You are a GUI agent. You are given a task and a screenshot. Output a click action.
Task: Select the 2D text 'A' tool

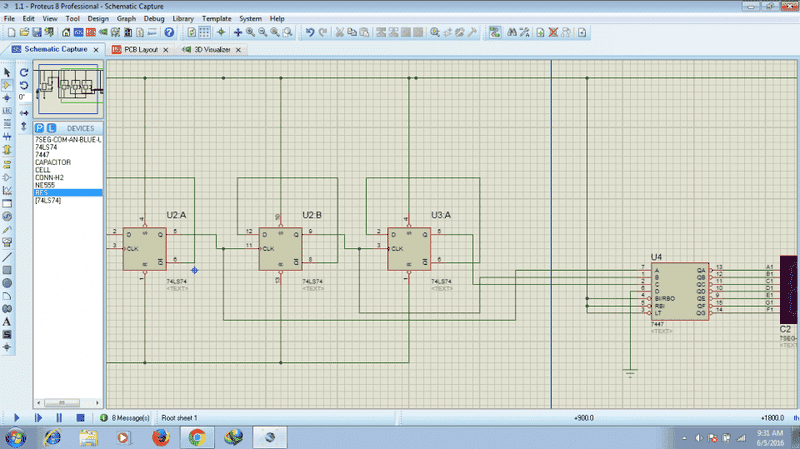click(7, 321)
